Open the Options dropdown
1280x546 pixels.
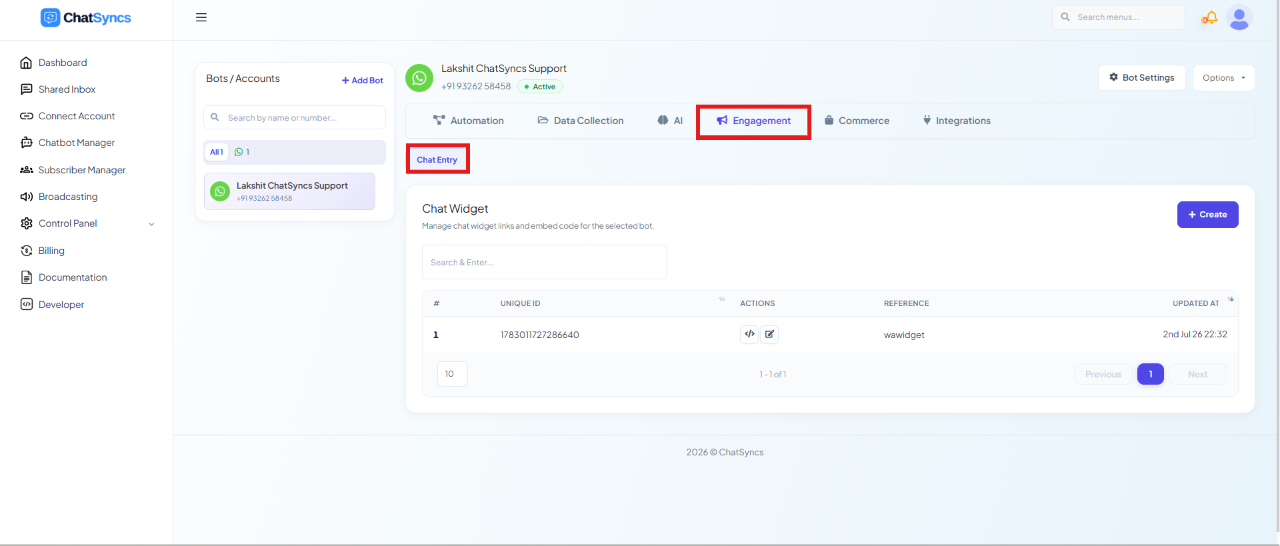[x=1223, y=78]
